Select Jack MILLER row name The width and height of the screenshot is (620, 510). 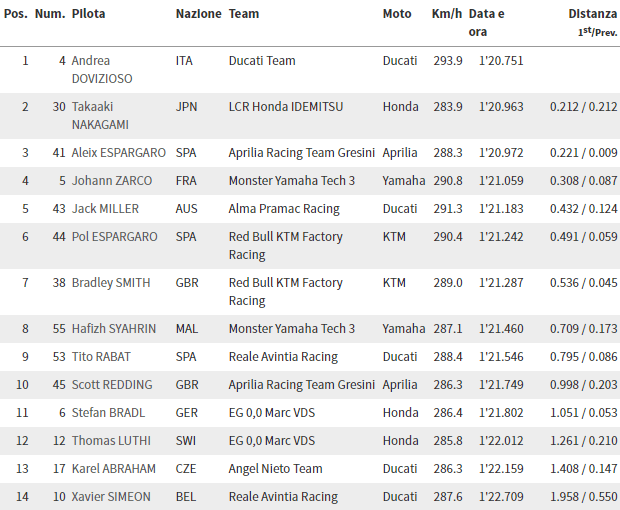(x=105, y=209)
